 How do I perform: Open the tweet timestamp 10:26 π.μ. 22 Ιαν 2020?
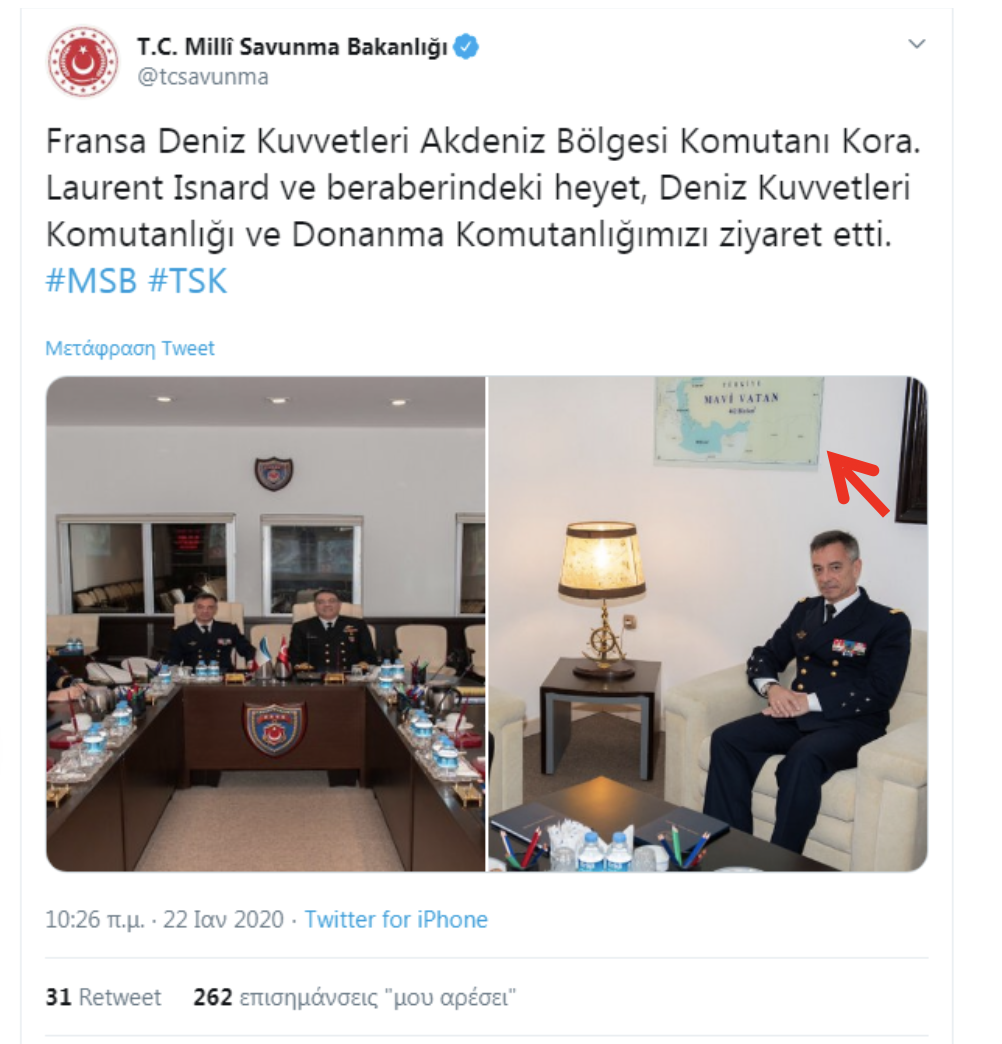click(x=164, y=919)
